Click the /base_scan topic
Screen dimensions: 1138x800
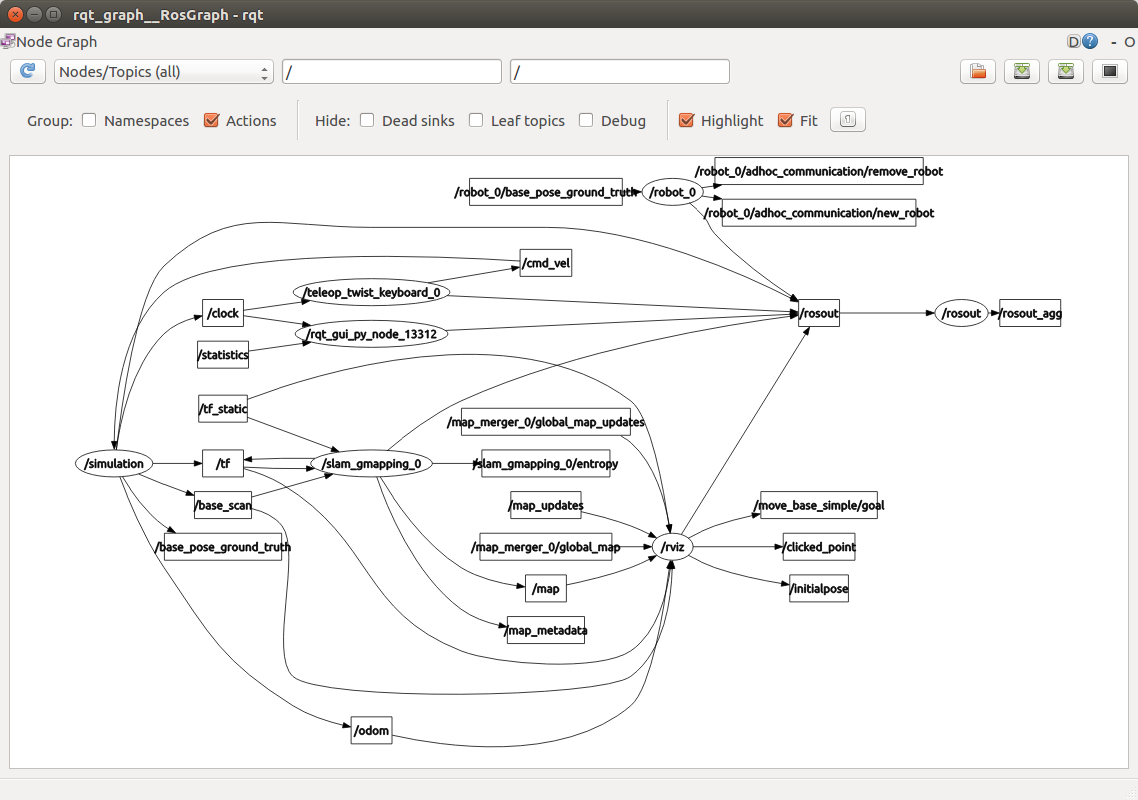[223, 505]
